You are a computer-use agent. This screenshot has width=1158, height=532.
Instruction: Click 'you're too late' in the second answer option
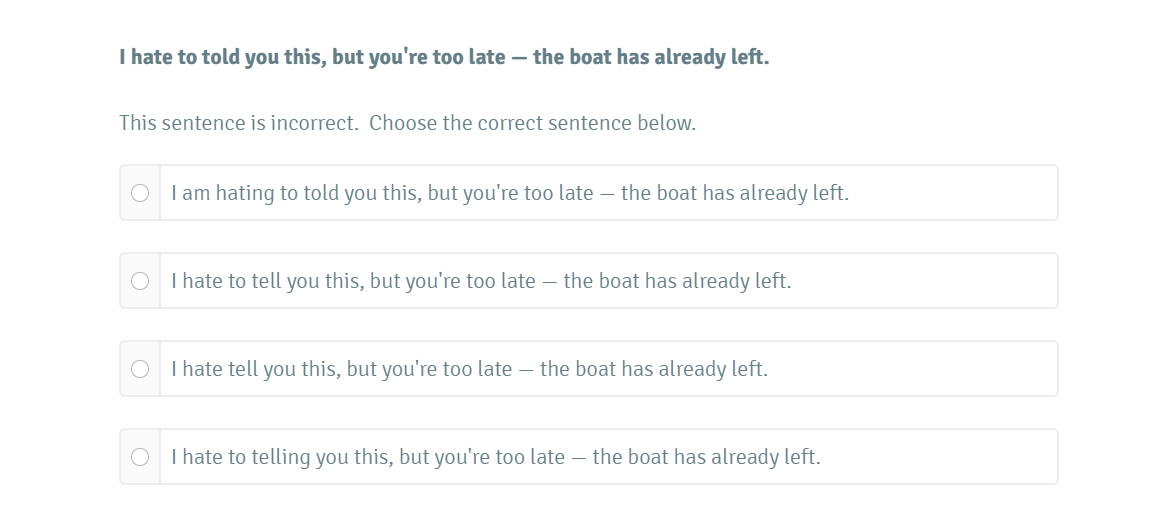point(471,281)
